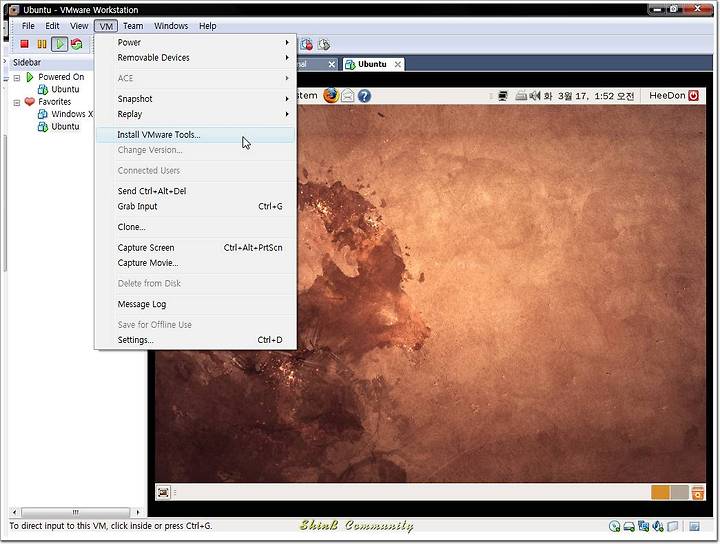This screenshot has width=720, height=544.
Task: Close the Ubuntu tab
Action: (398, 65)
